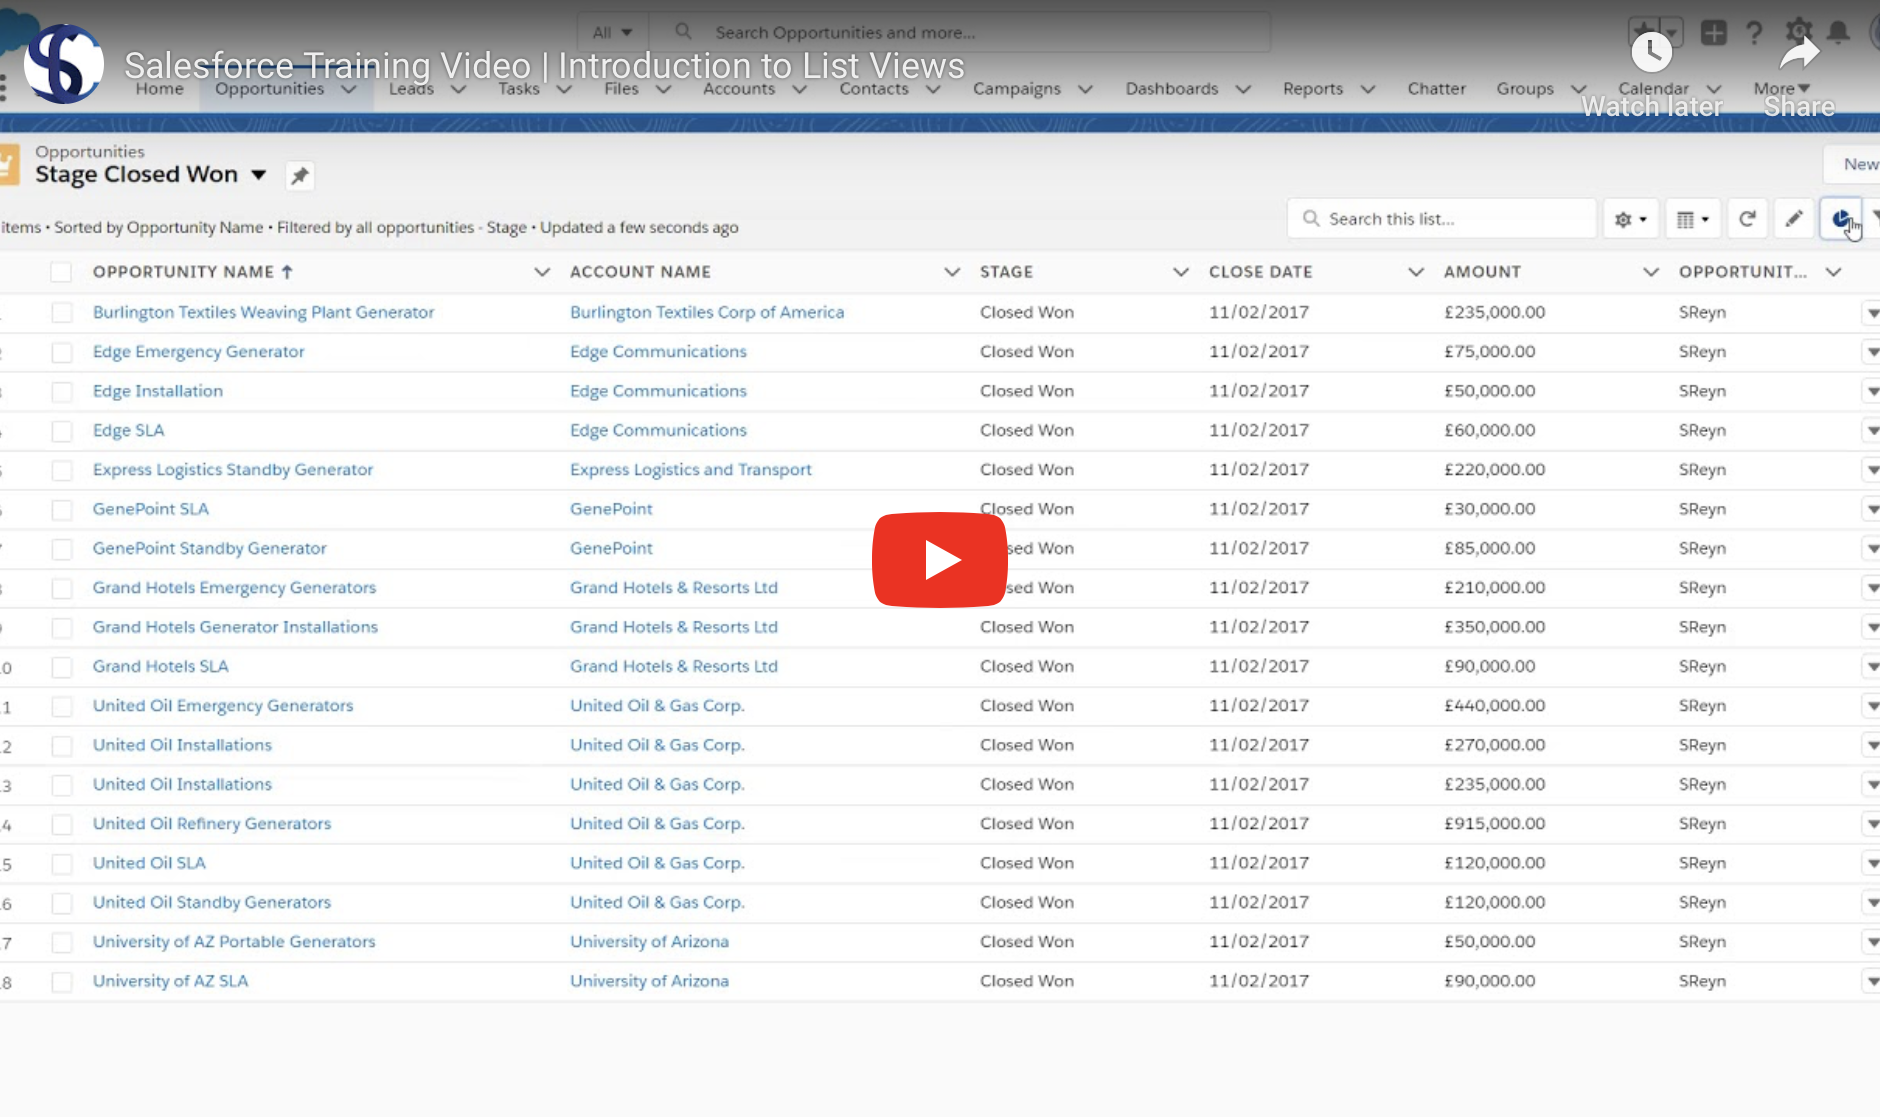Show charts panel icon

pos(1841,219)
